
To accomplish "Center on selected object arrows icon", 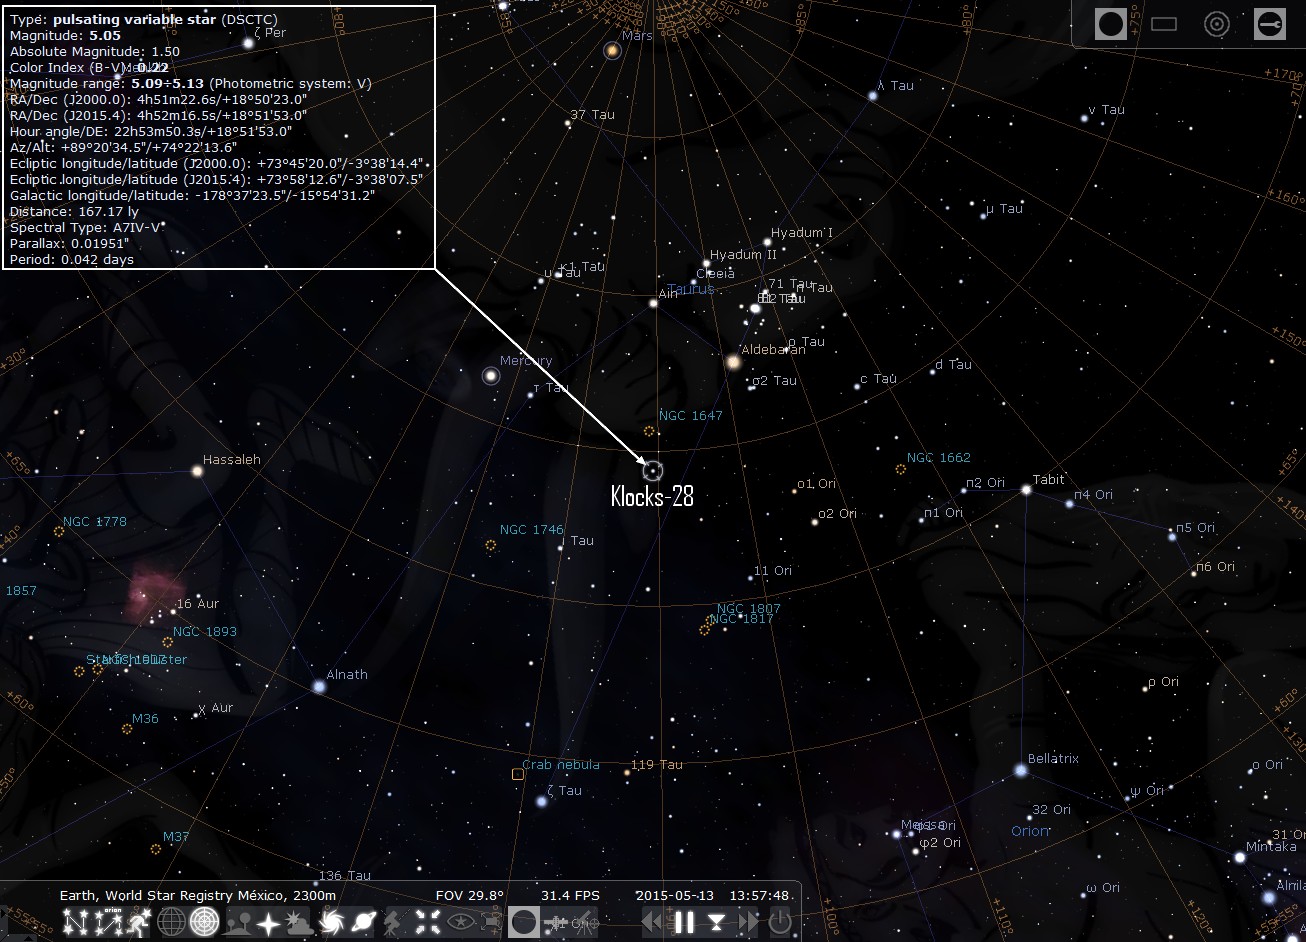I will pyautogui.click(x=428, y=922).
